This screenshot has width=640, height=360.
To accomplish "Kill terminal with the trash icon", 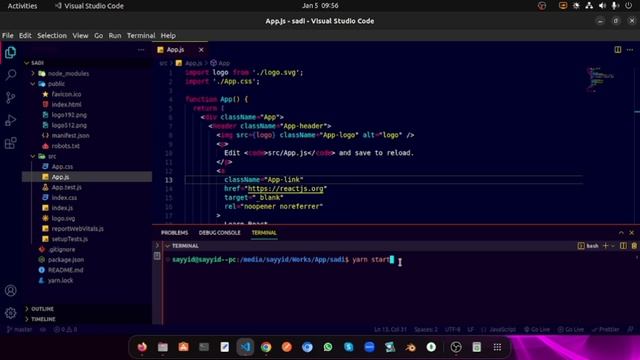I will tap(634, 246).
